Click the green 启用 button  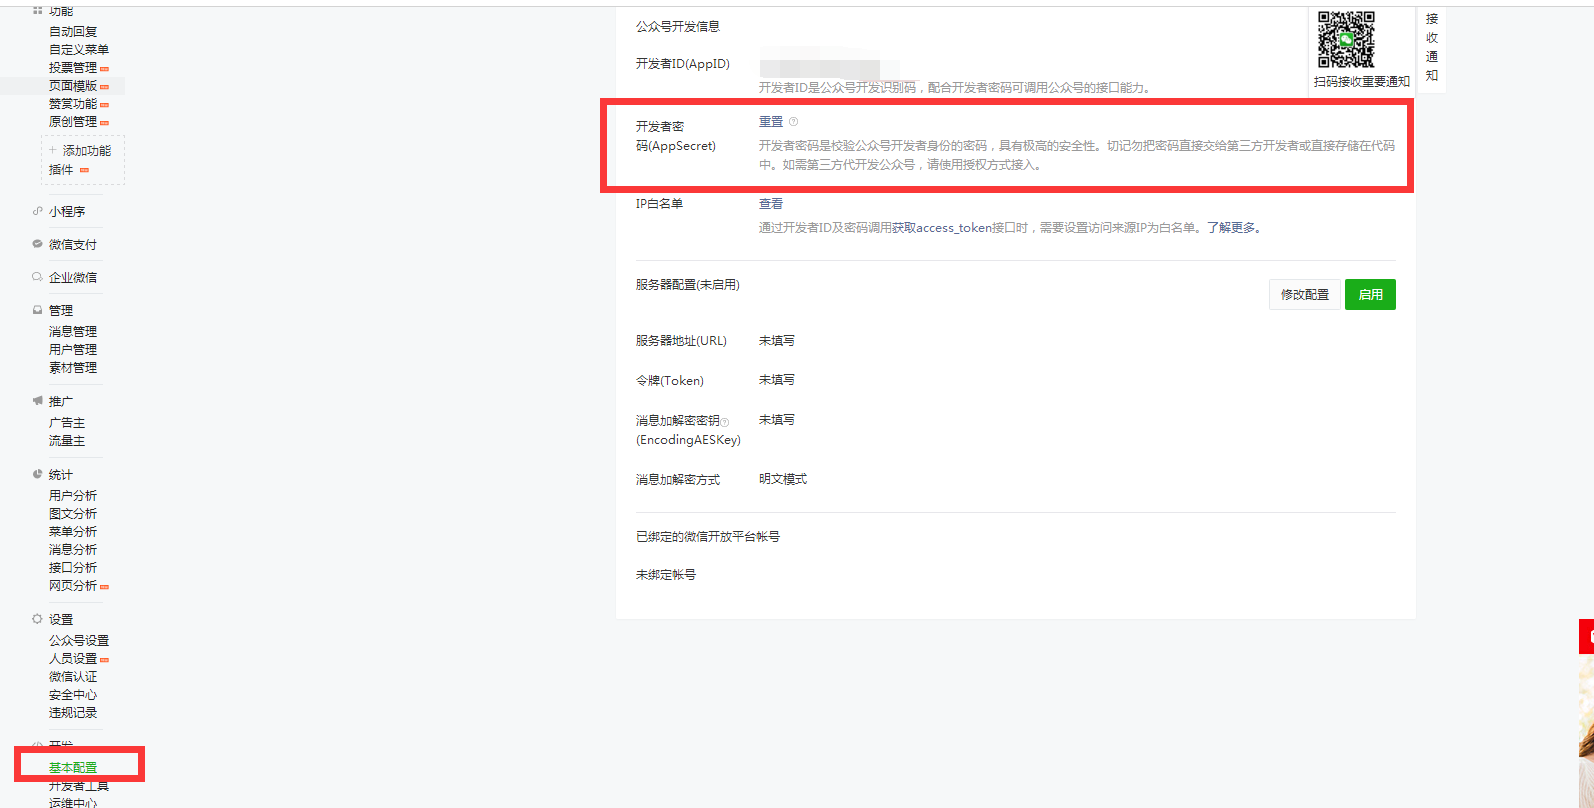point(1370,295)
